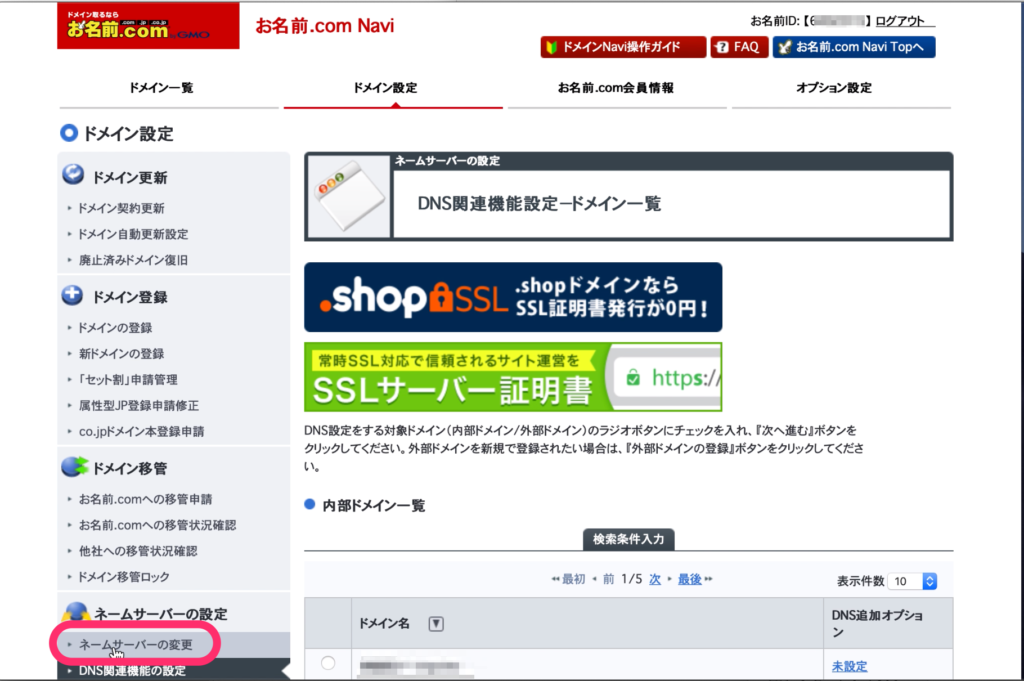Click the 未設定 DNS option link
The image size is (1024, 681).
pos(849,666)
